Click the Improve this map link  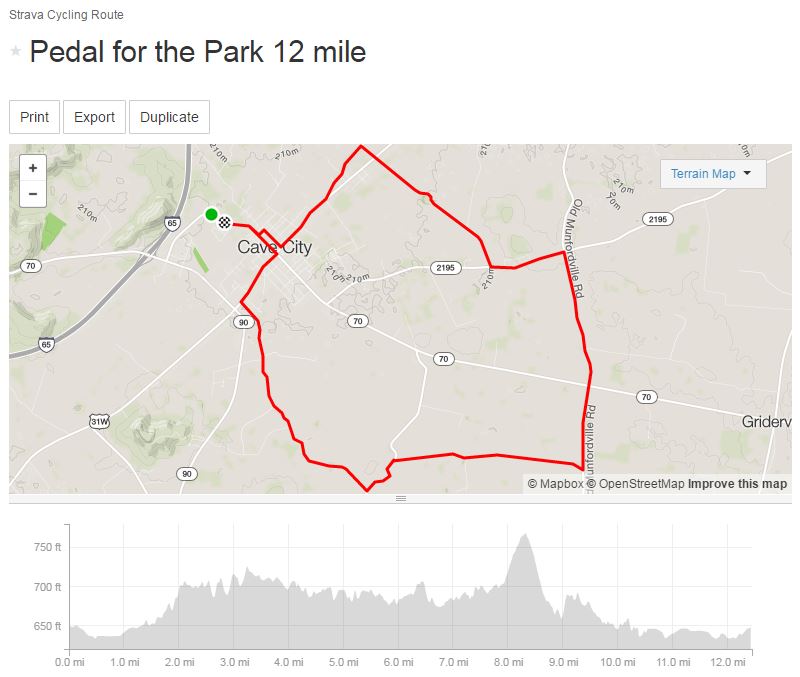click(737, 484)
